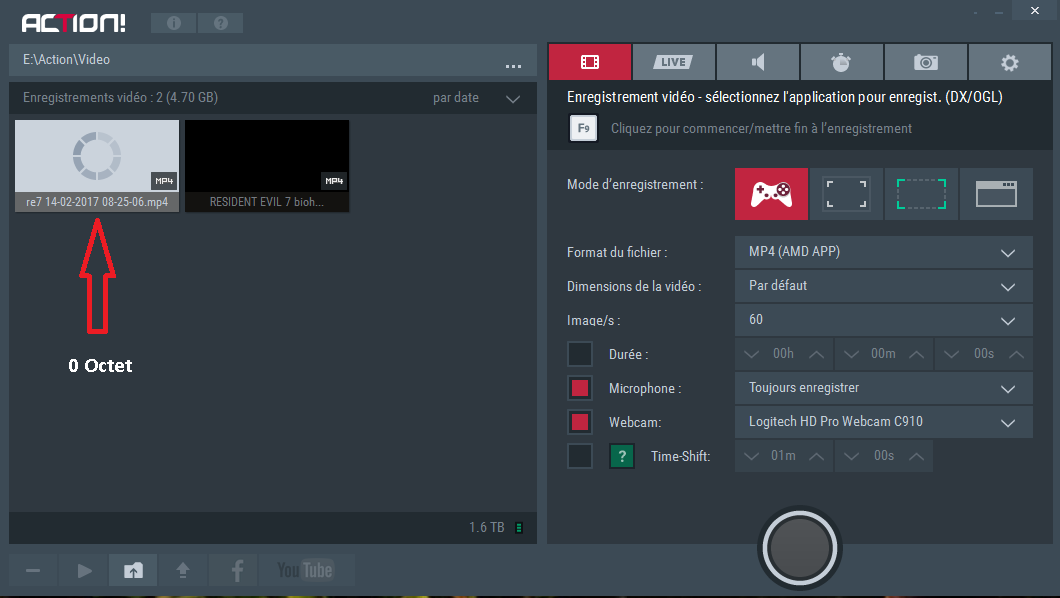Enable the Time-Shift checkbox
The height and width of the screenshot is (598, 1060).
tap(580, 456)
